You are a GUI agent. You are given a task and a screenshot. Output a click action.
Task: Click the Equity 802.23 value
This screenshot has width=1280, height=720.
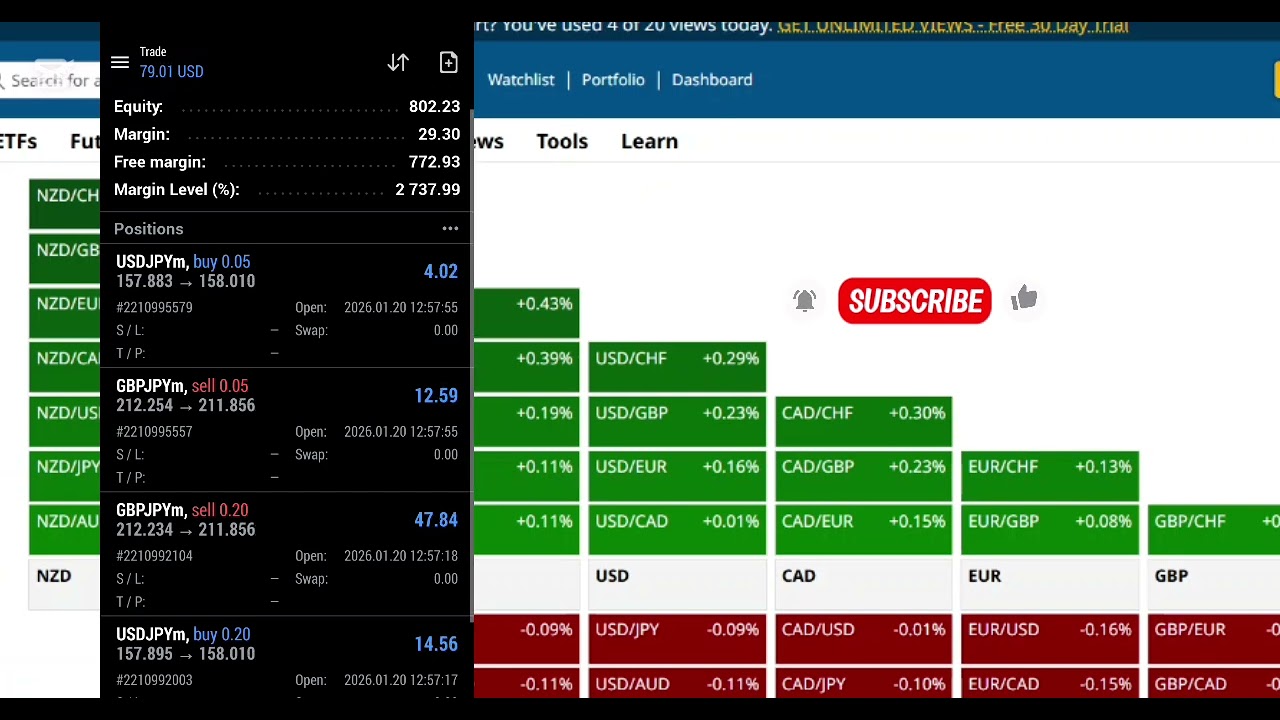click(434, 107)
